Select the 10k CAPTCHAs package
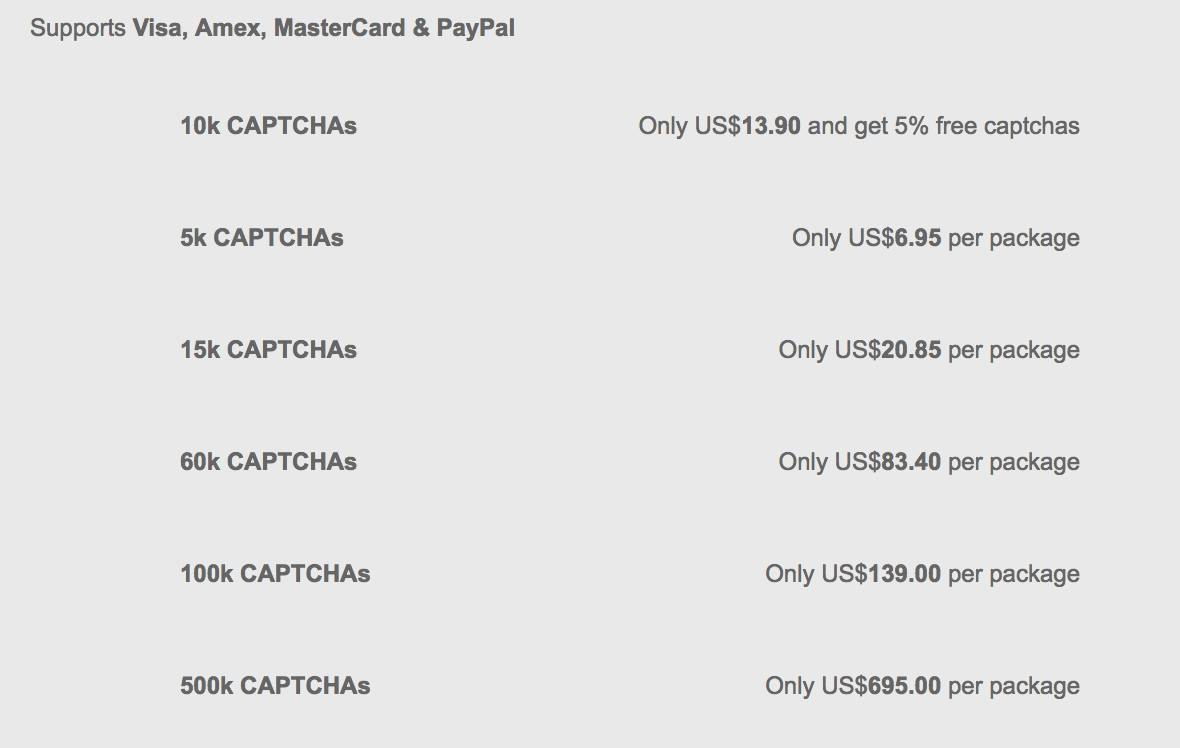 [268, 126]
